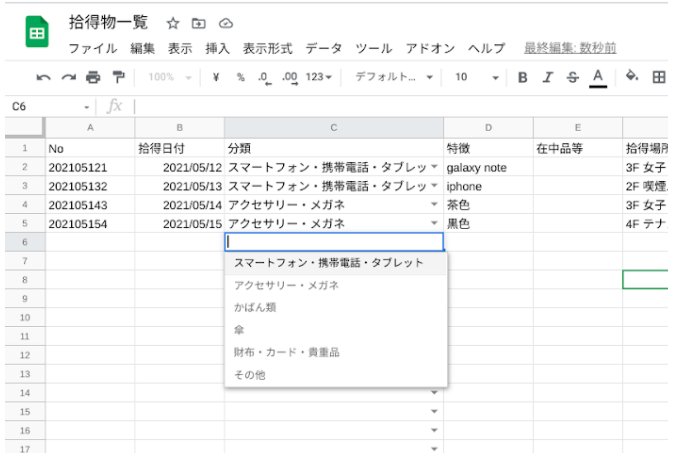Format as percent
This screenshot has height=455, width=674.
(241, 77)
